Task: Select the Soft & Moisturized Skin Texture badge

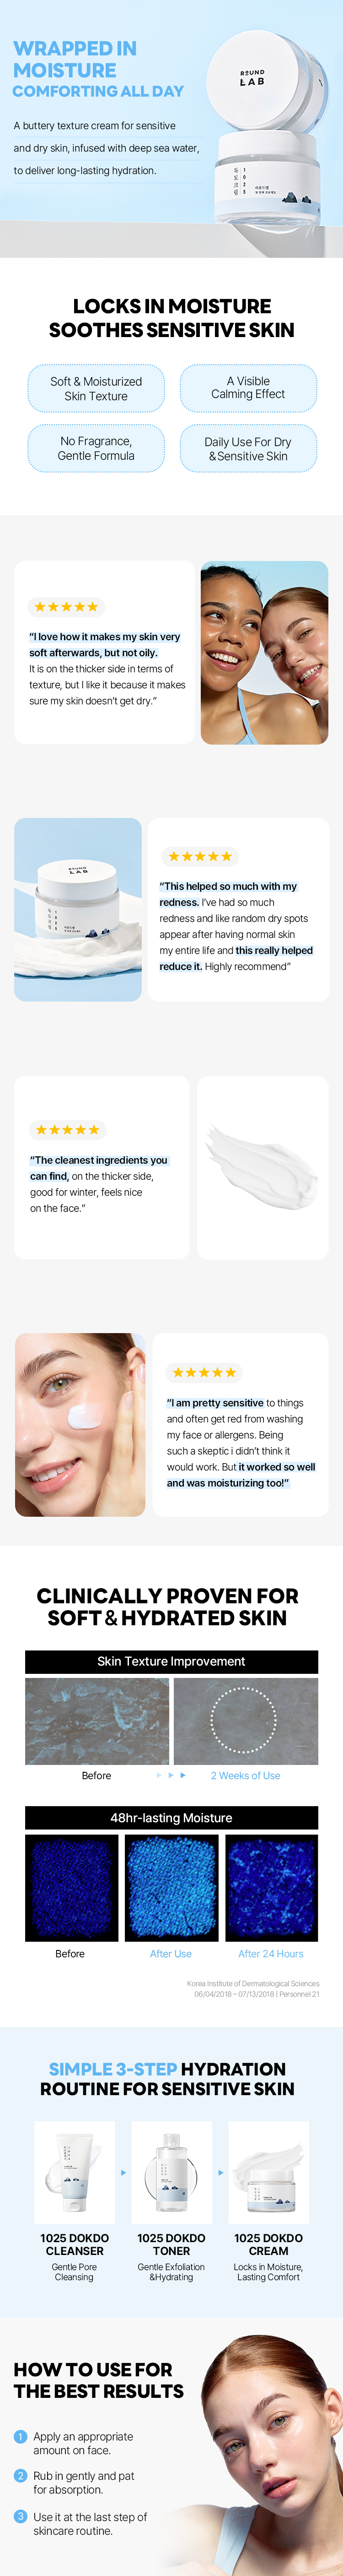Action: tap(96, 388)
